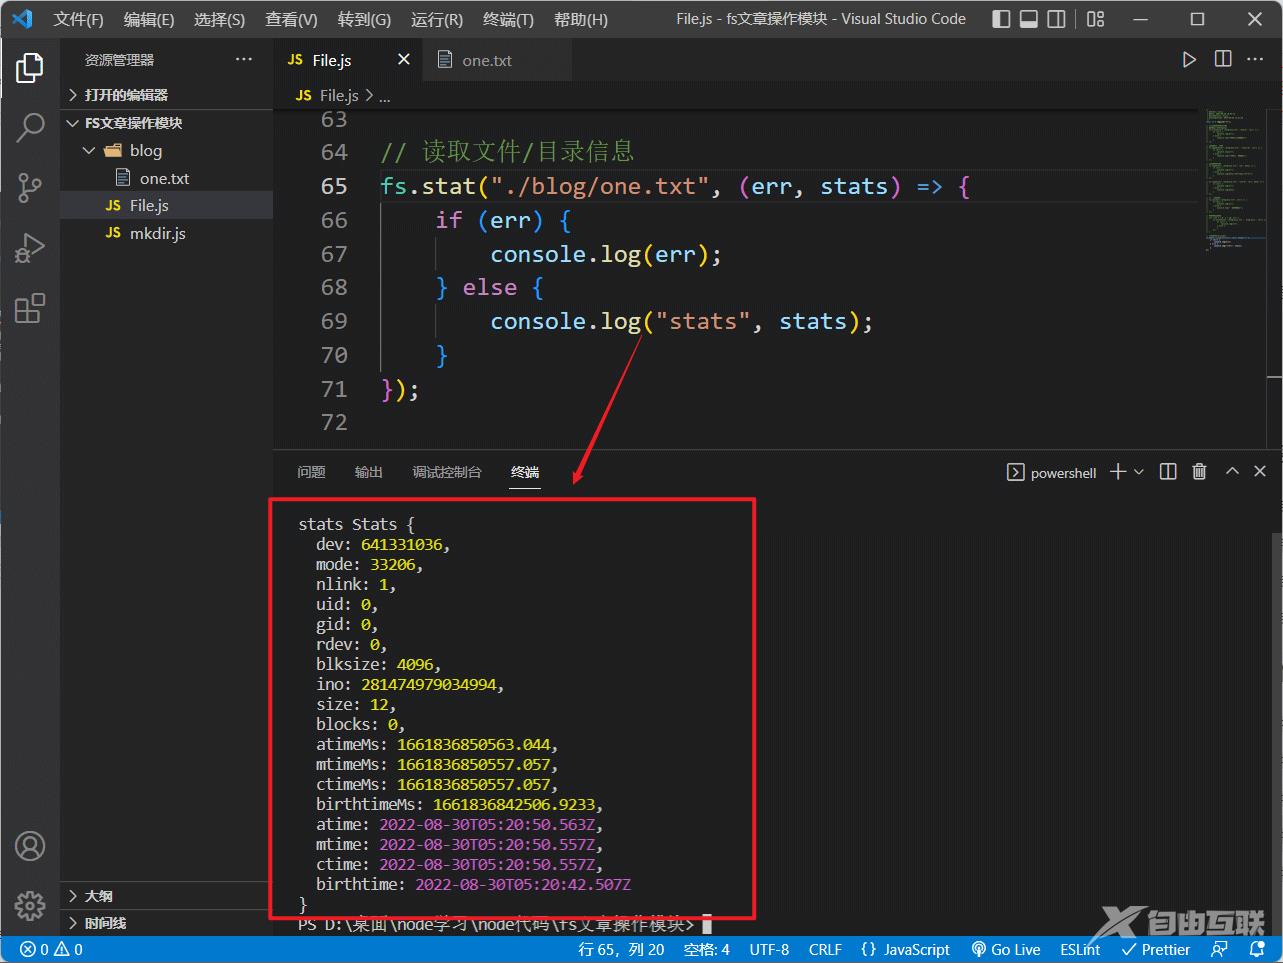Open the Source Control view icon
1283x963 pixels.
pyautogui.click(x=30, y=187)
